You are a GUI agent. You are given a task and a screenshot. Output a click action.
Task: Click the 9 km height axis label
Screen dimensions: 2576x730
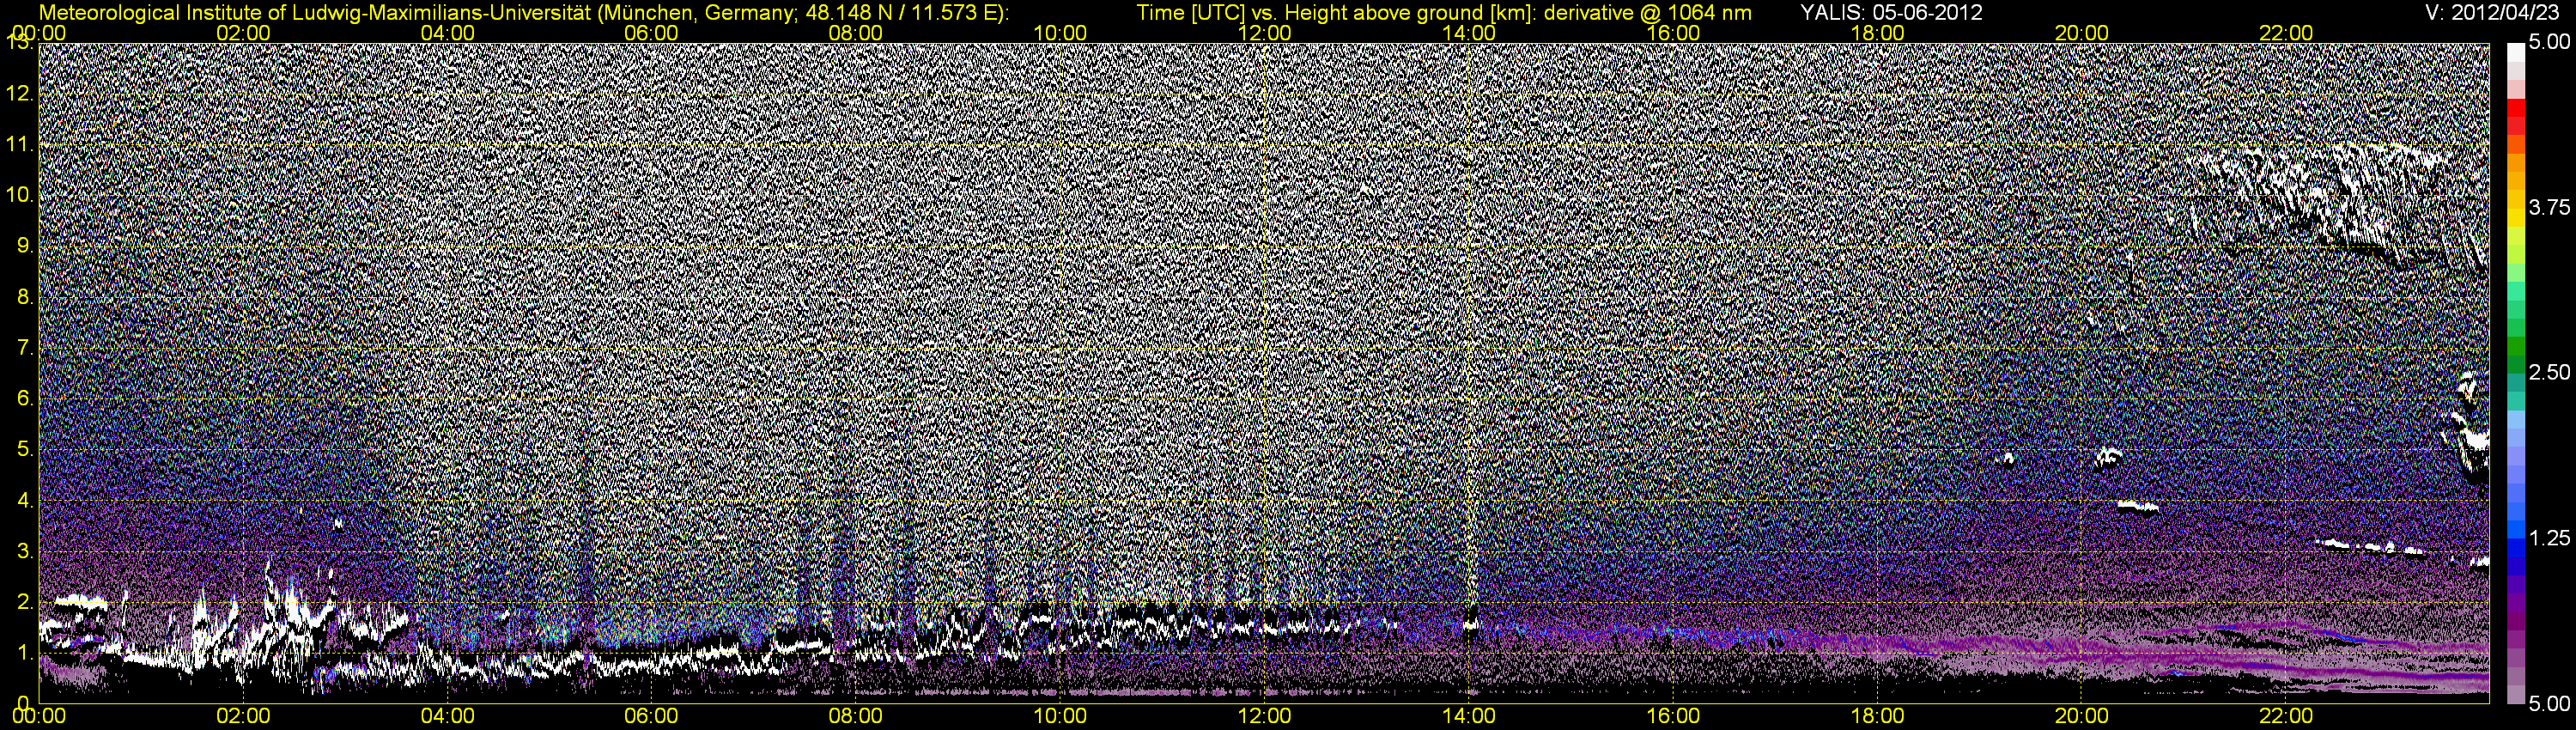(25, 246)
